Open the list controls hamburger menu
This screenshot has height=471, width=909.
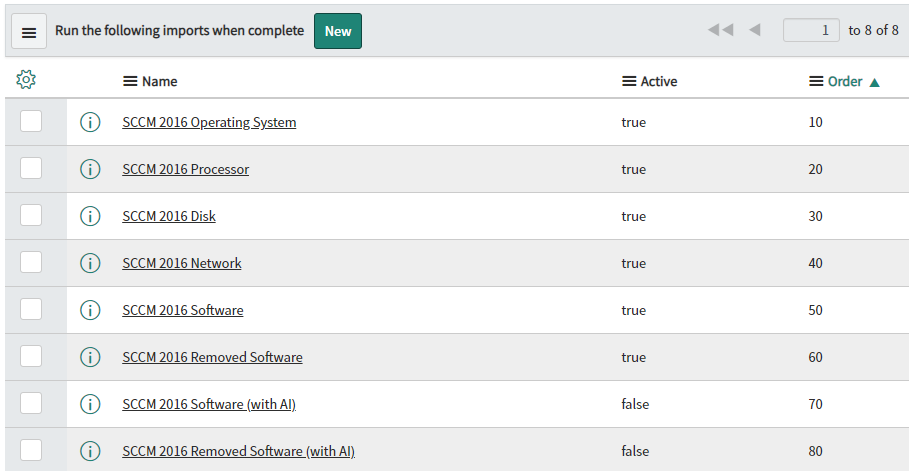pyautogui.click(x=29, y=31)
